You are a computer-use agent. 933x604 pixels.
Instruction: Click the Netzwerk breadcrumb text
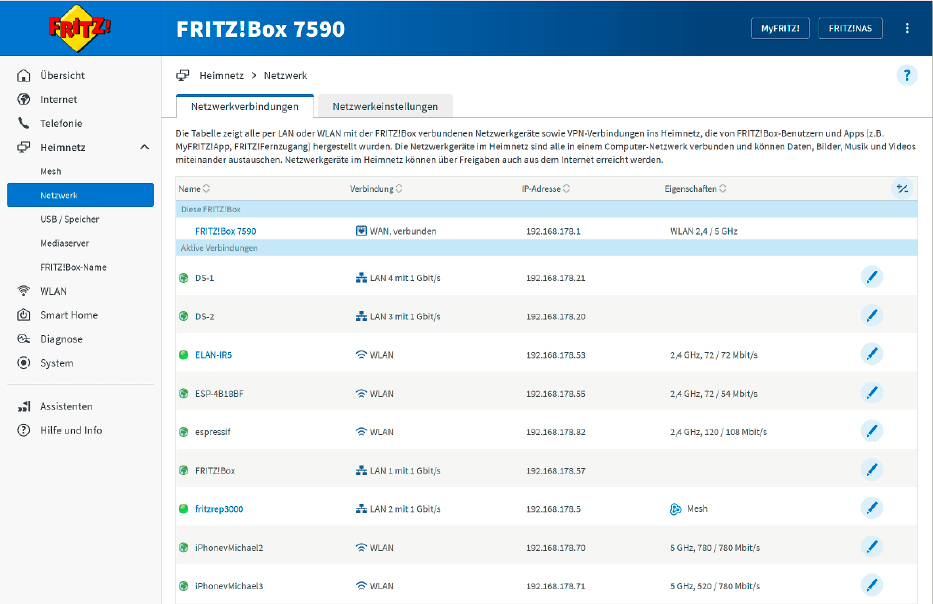(x=286, y=76)
